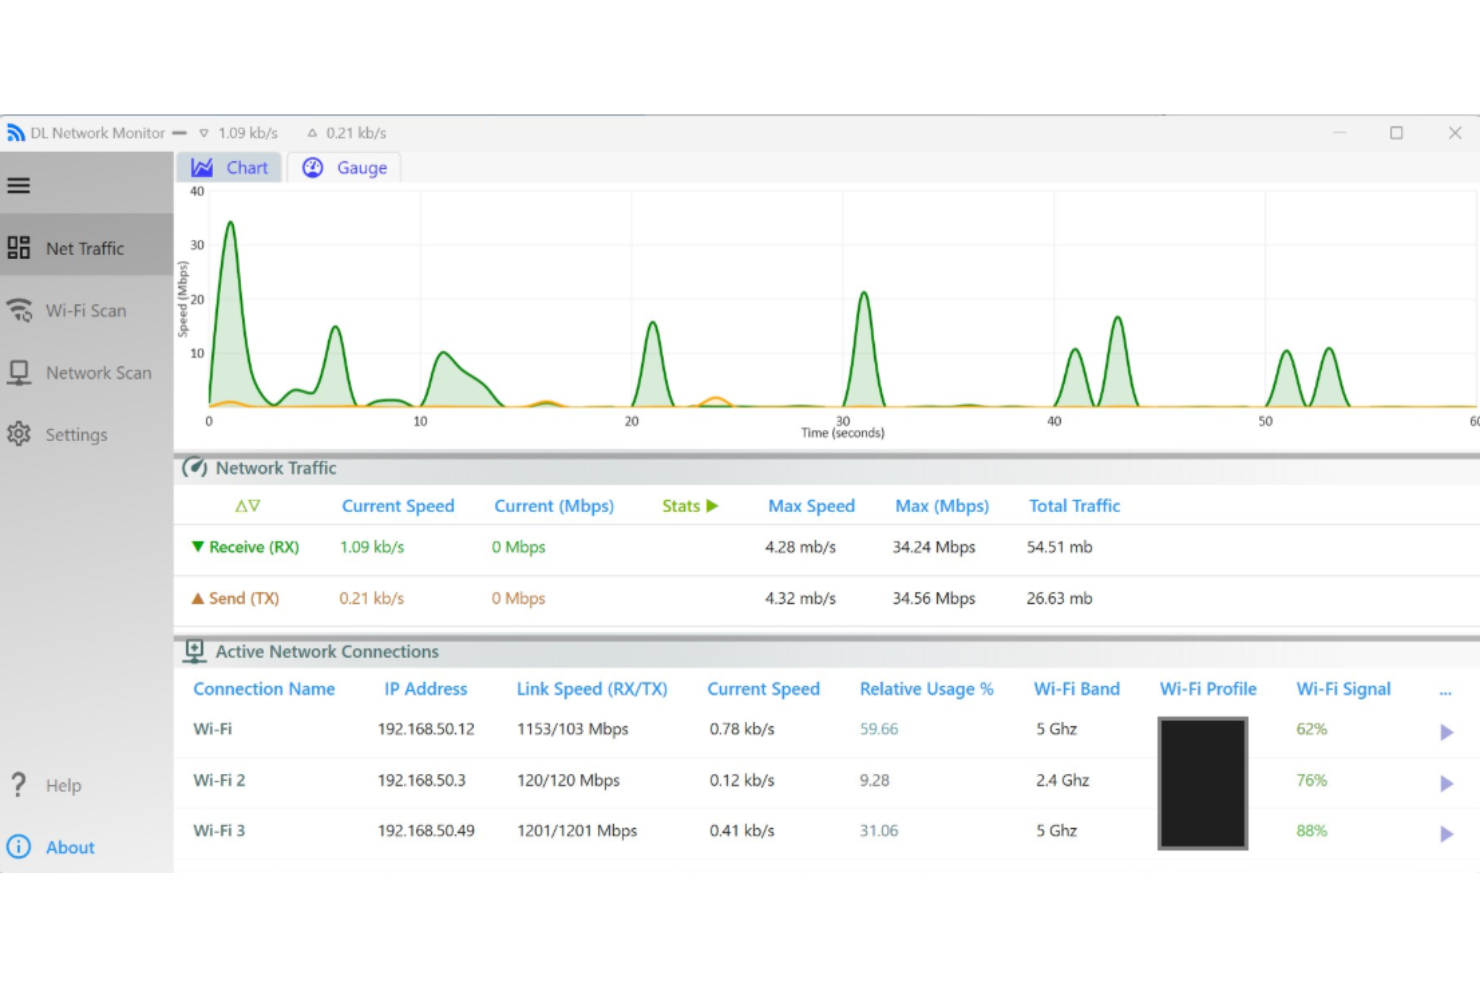Switch to the Gauge tab

(x=344, y=167)
